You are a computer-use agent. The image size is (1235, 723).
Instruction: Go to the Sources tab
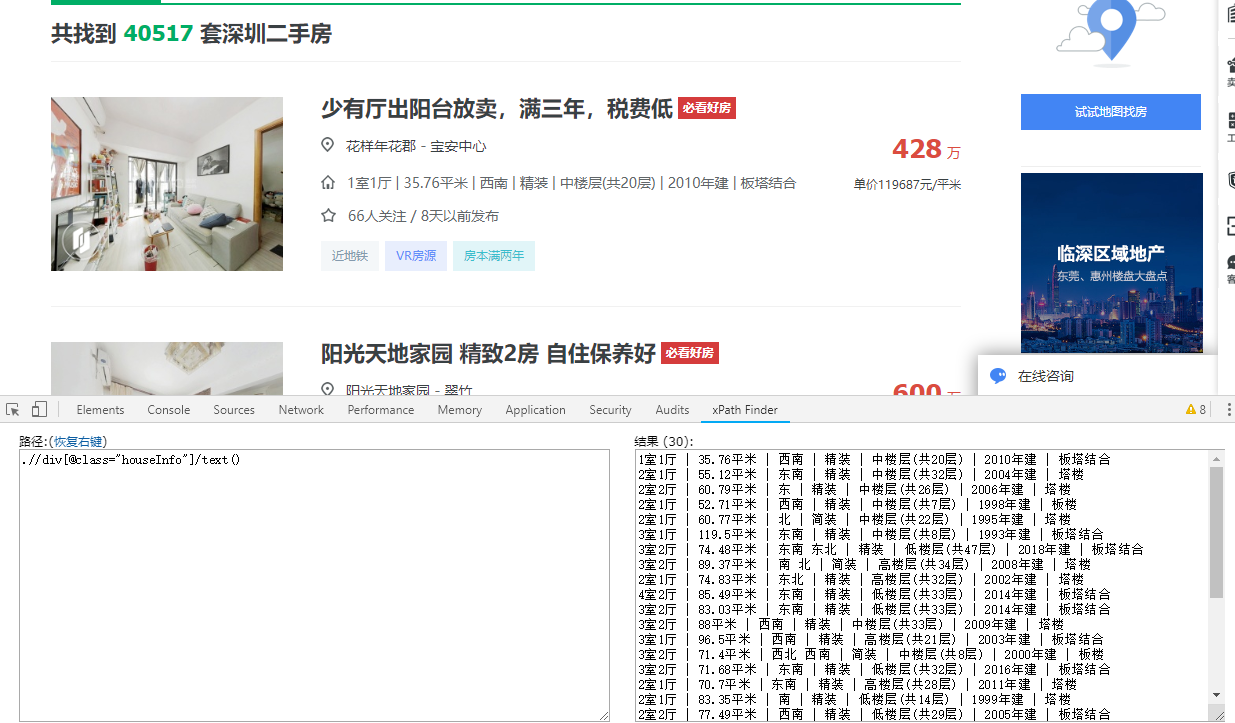click(234, 410)
